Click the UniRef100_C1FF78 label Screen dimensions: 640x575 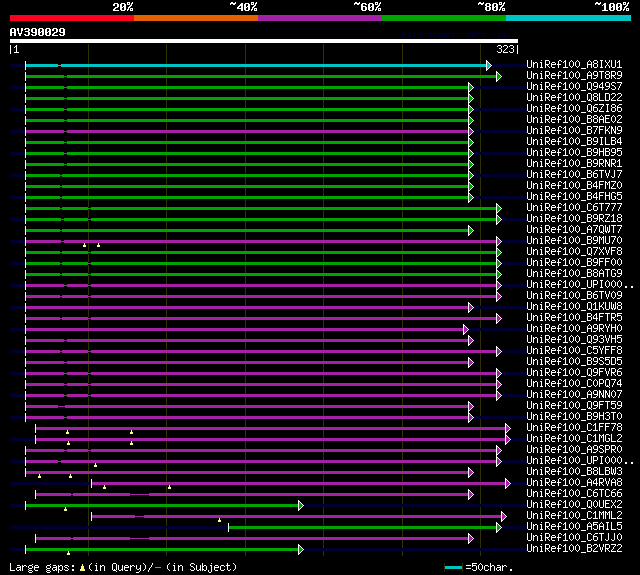(x=574, y=428)
